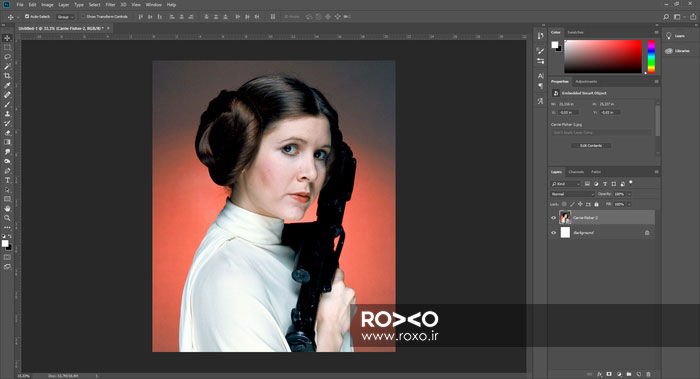Screen dimensions: 700x379
Task: Click the search icon at top right
Action: (x=666, y=17)
